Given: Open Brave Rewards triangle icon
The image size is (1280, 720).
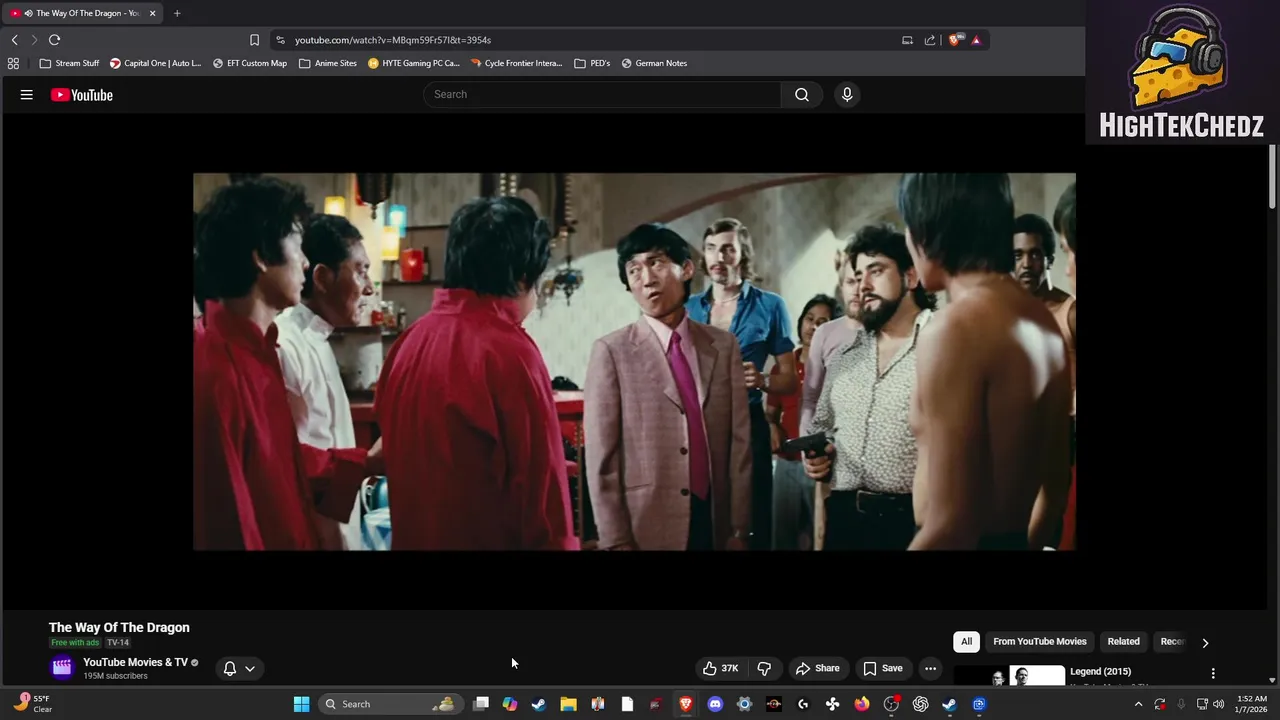Looking at the screenshot, I should [976, 40].
